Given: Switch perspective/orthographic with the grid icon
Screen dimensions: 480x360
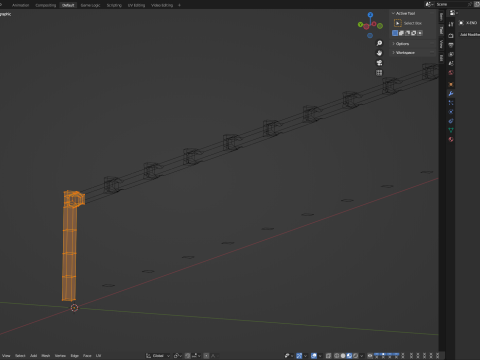Looking at the screenshot, I should click(x=379, y=73).
